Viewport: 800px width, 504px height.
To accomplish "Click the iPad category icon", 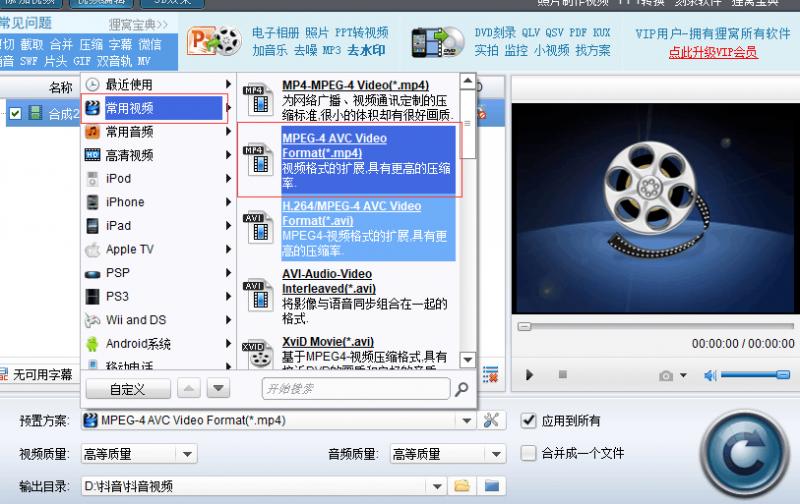I will tap(92, 225).
